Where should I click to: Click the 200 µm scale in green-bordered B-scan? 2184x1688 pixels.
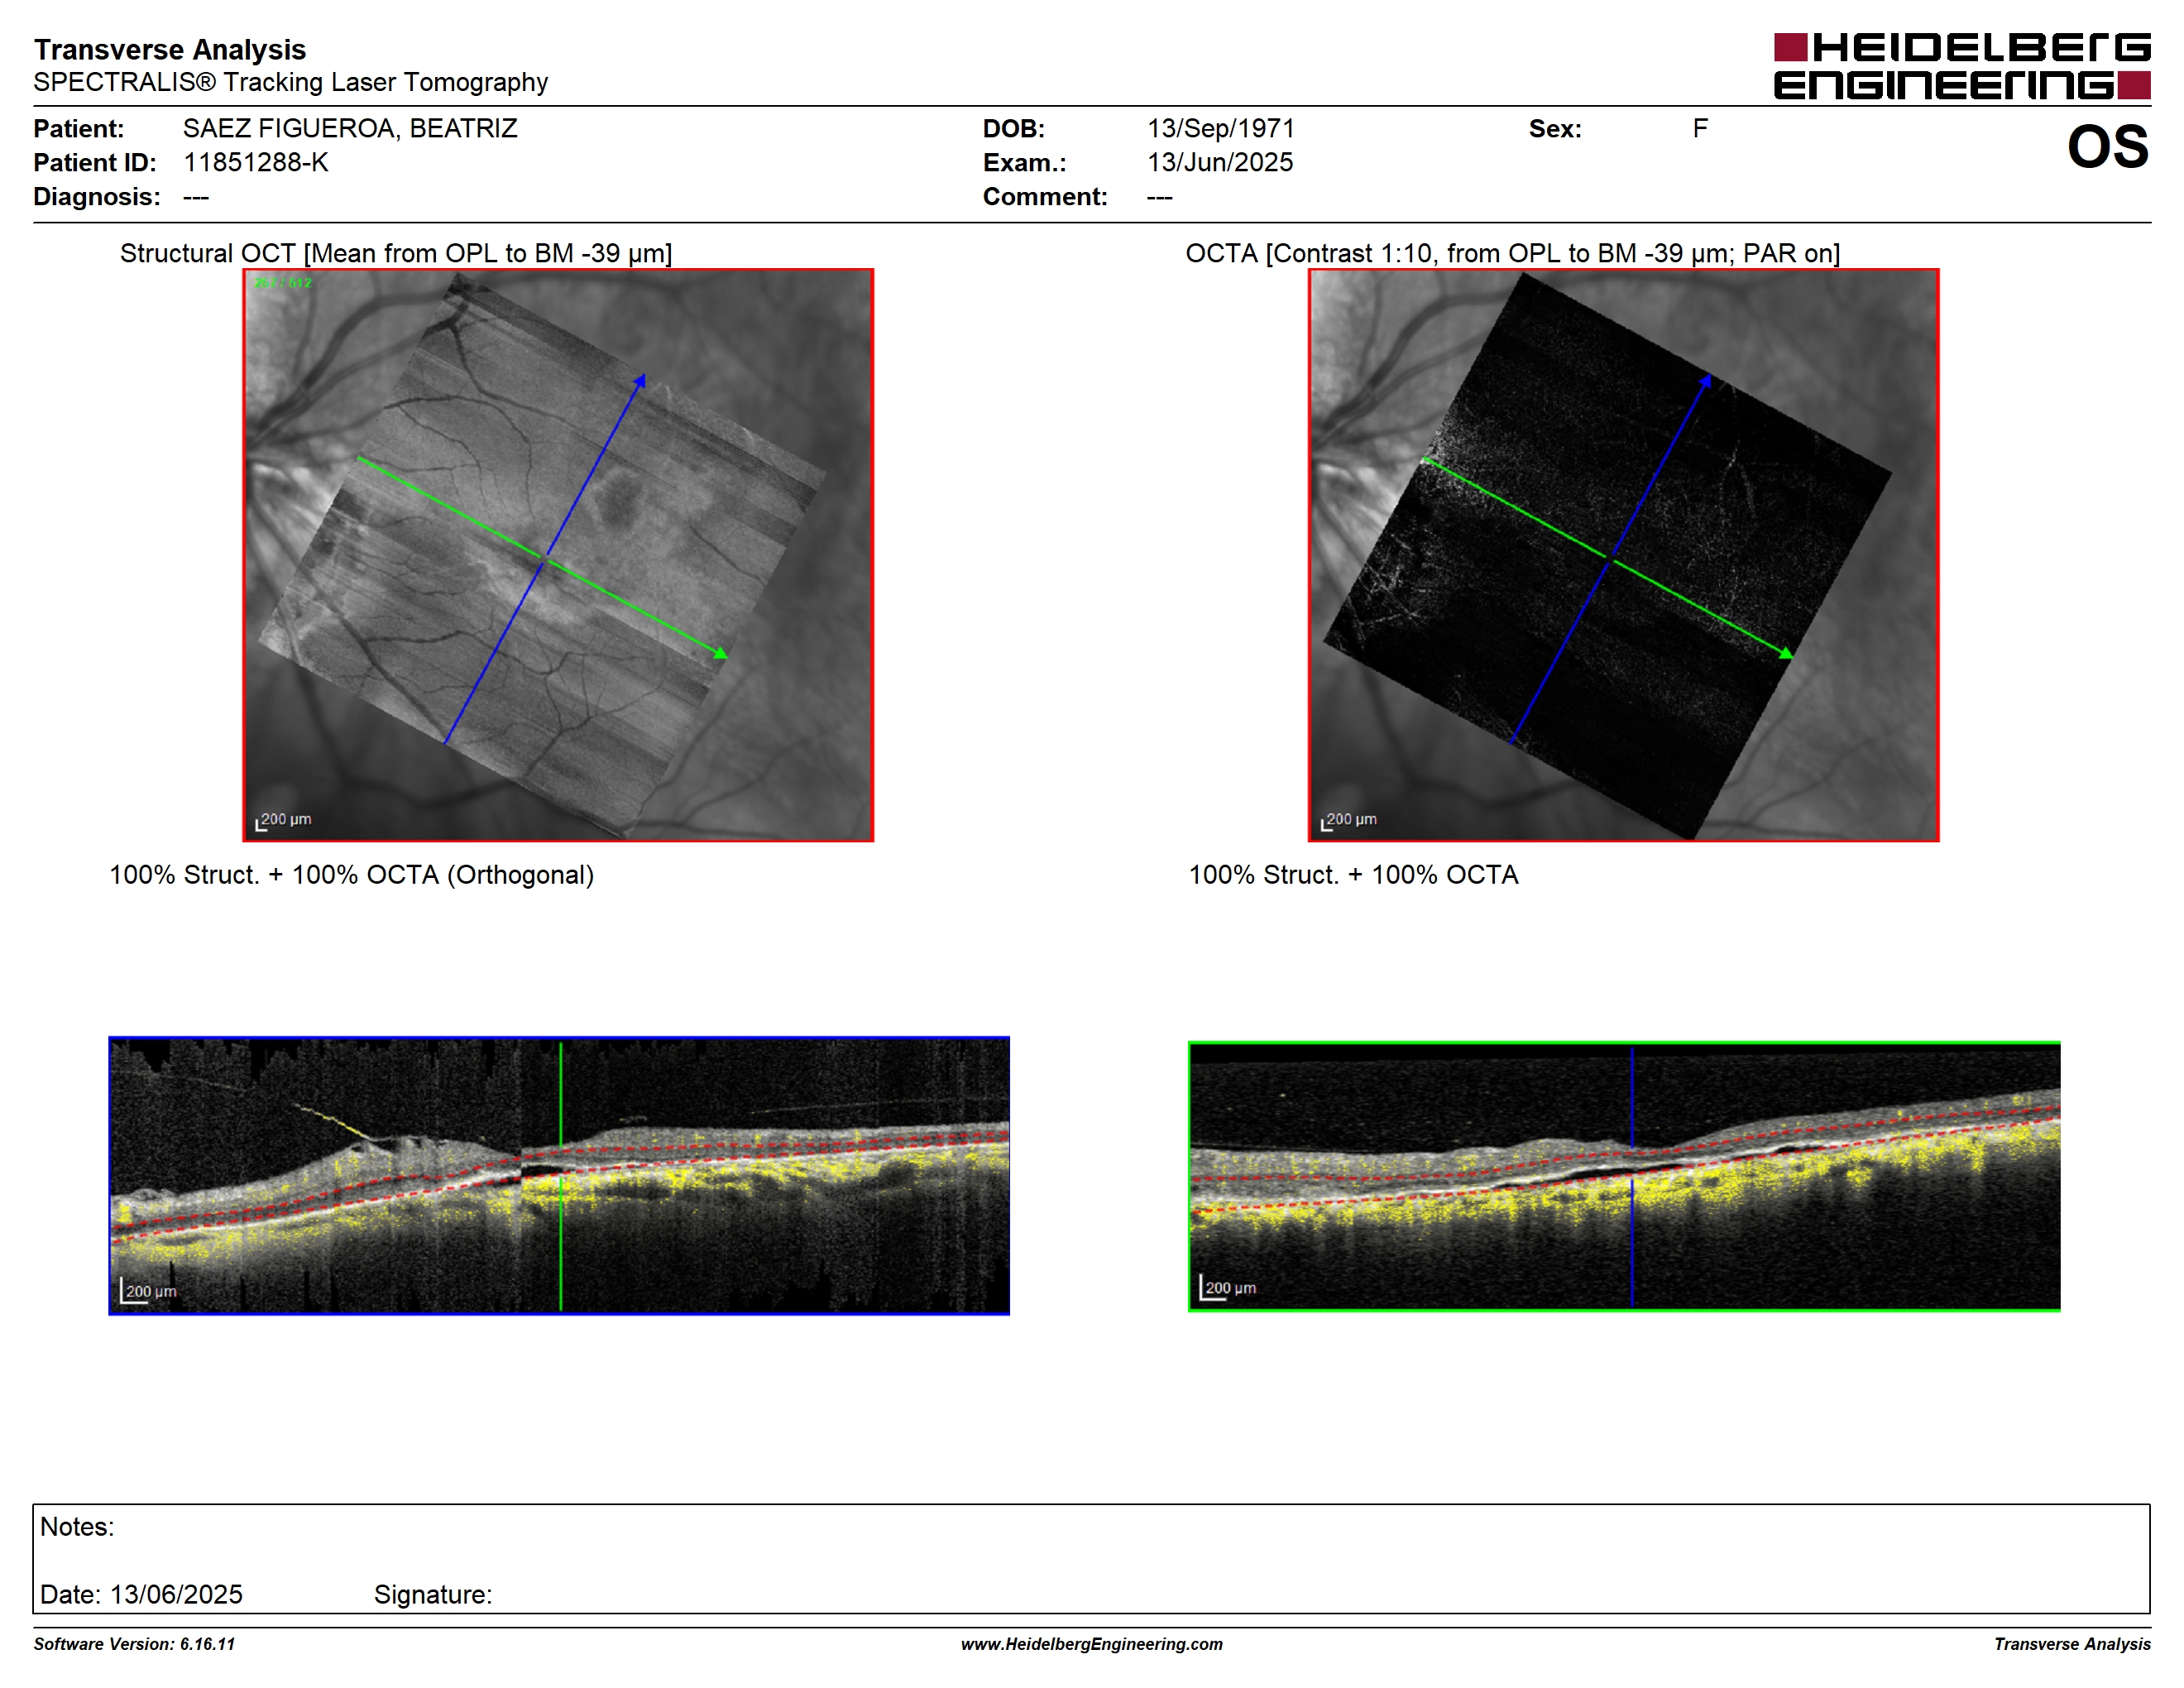1228,1288
